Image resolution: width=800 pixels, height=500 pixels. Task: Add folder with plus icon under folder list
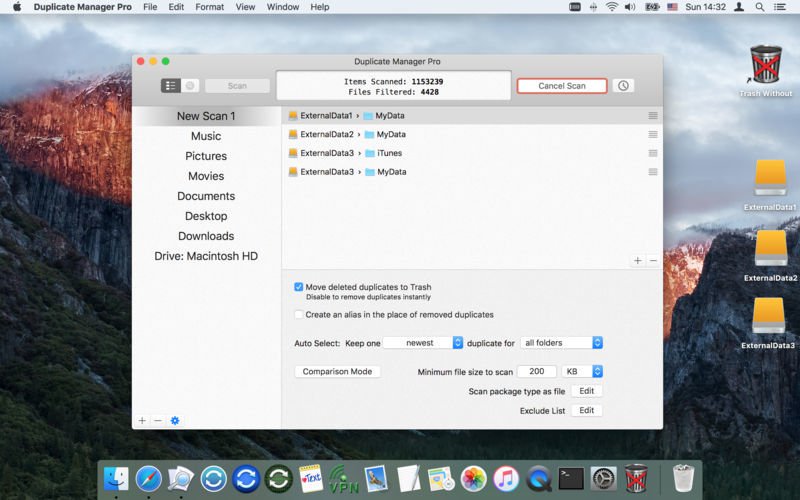coord(637,260)
